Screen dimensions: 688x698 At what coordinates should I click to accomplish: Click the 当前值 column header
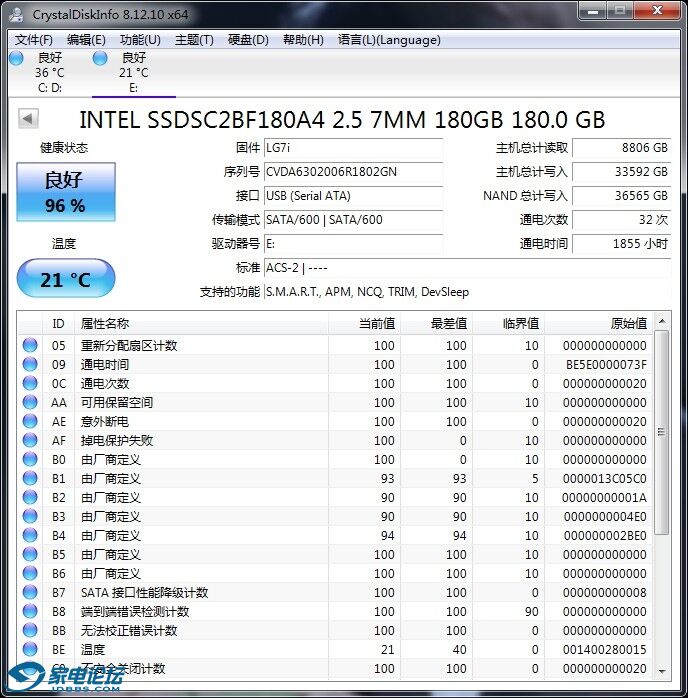tap(364, 324)
